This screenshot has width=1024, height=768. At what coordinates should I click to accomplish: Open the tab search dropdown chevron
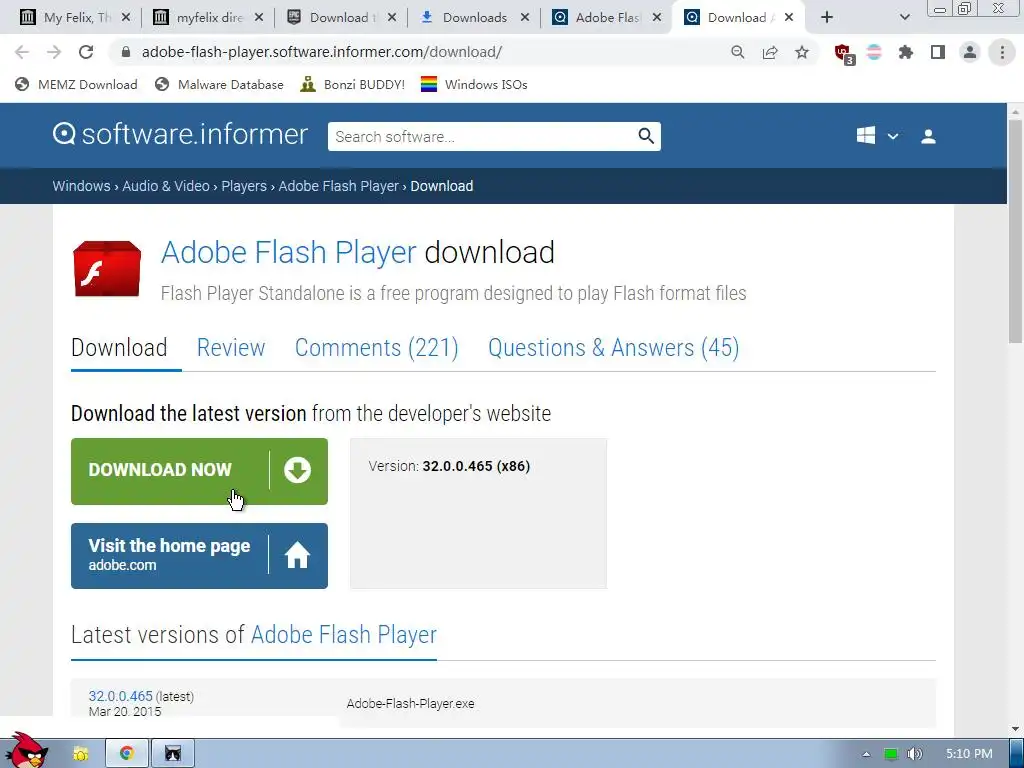(x=904, y=18)
